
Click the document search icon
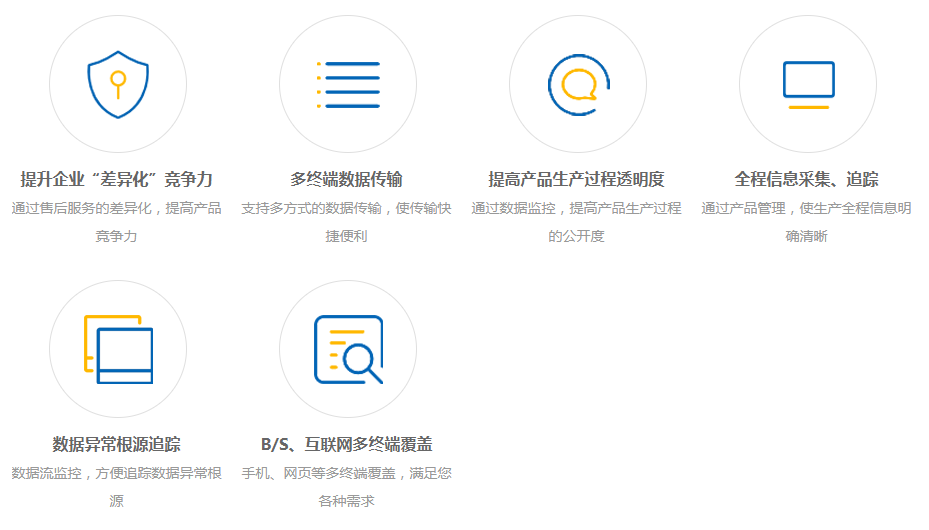click(x=348, y=349)
